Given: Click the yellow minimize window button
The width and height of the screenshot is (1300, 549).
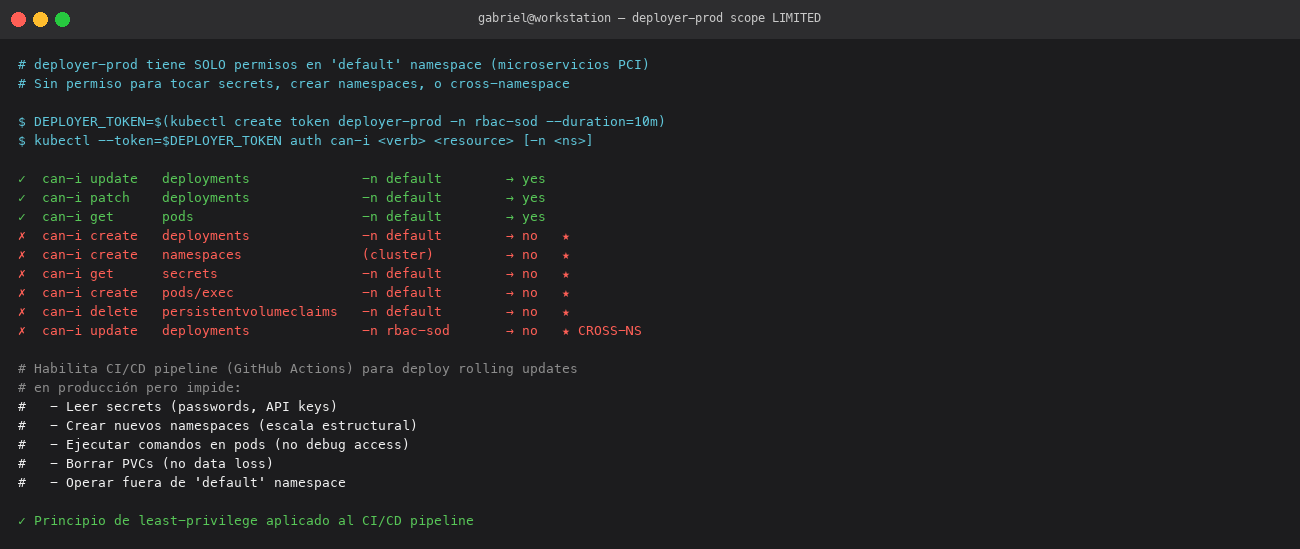Looking at the screenshot, I should (x=40, y=19).
